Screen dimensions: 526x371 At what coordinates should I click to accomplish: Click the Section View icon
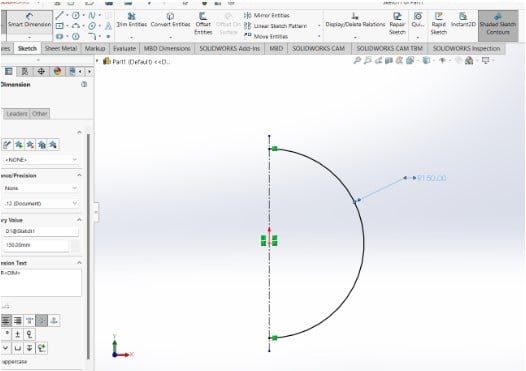coord(388,60)
